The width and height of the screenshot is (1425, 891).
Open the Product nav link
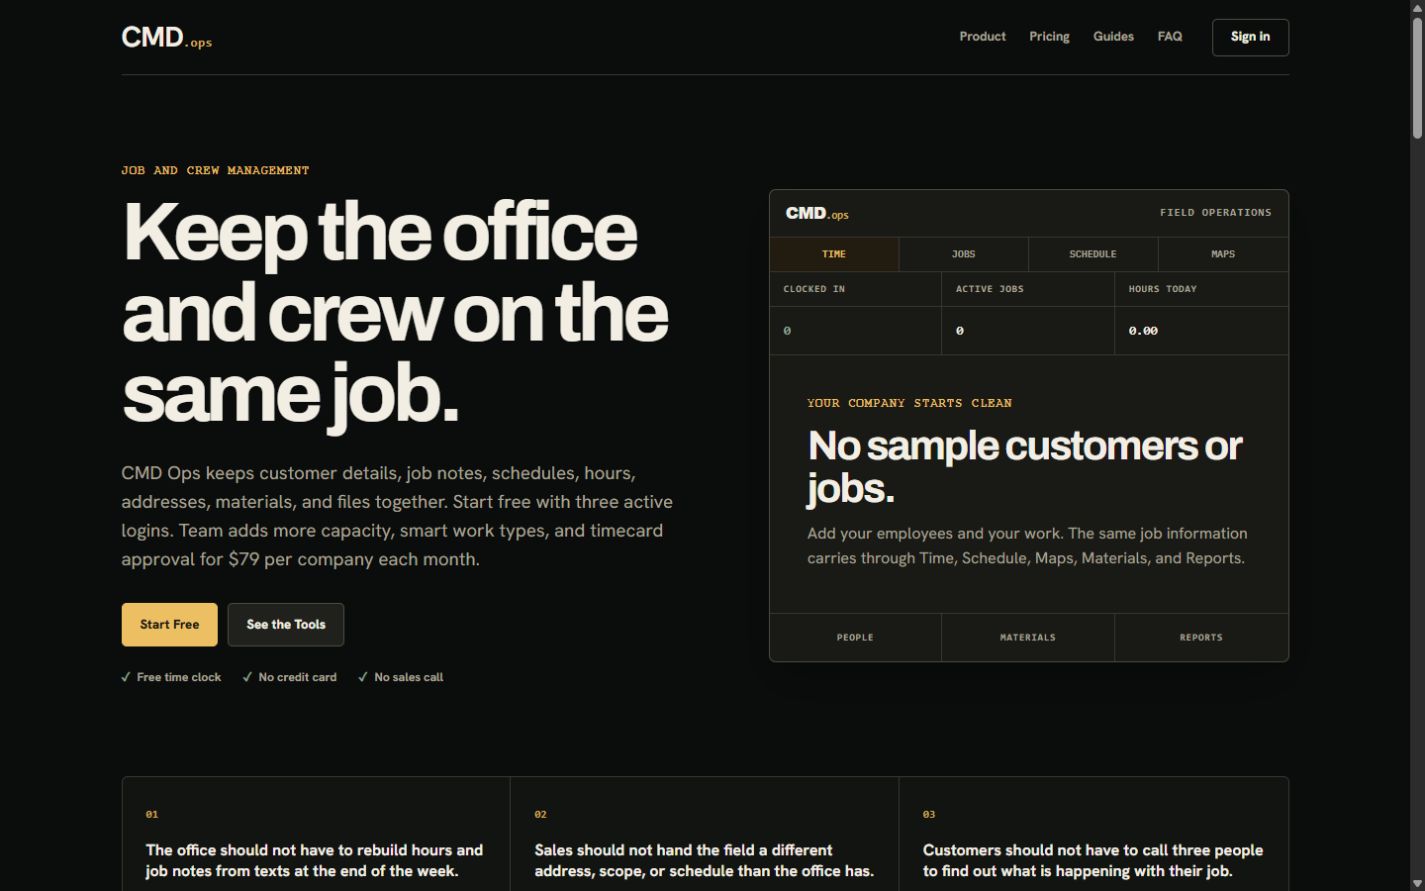982,36
